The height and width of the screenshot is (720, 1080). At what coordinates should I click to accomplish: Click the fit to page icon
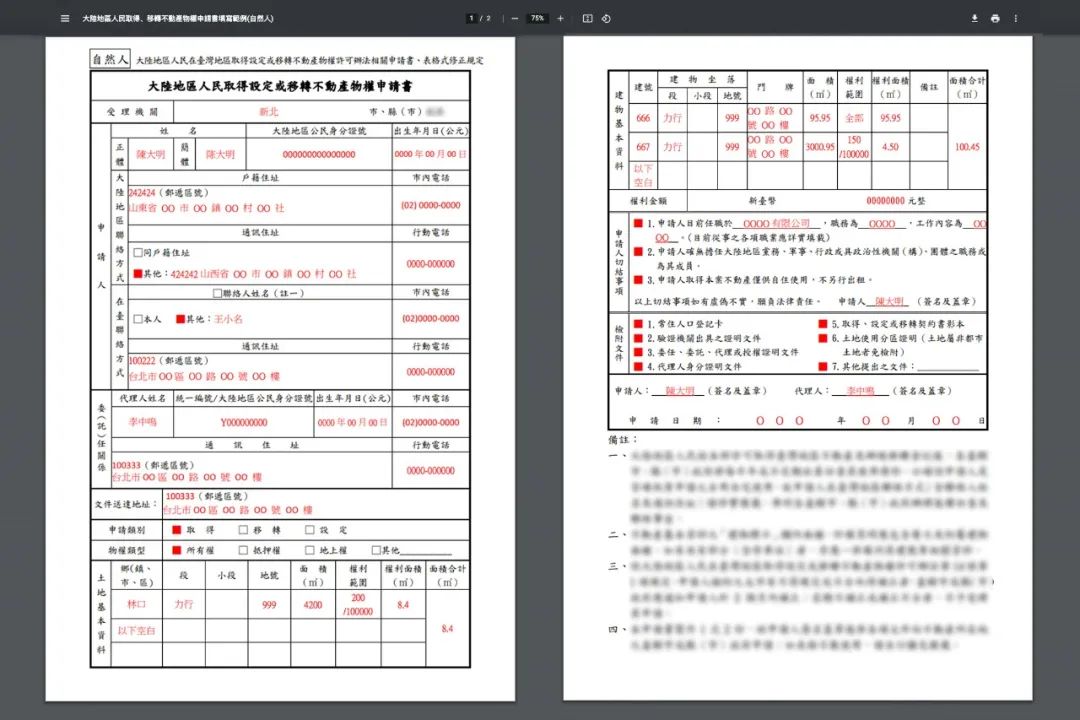coord(588,19)
